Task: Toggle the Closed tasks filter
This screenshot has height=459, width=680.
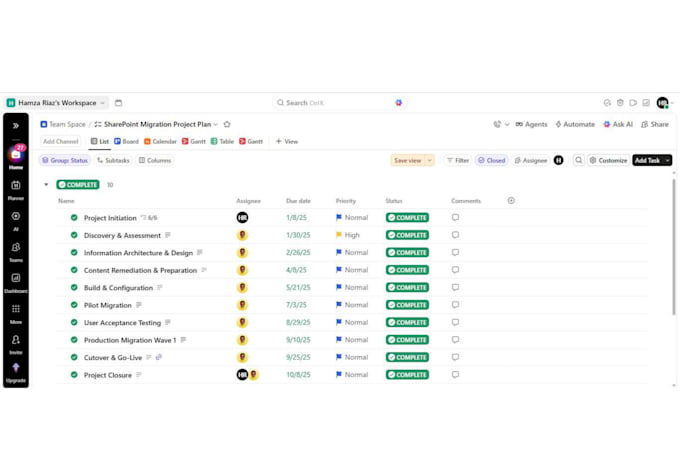Action: (491, 161)
